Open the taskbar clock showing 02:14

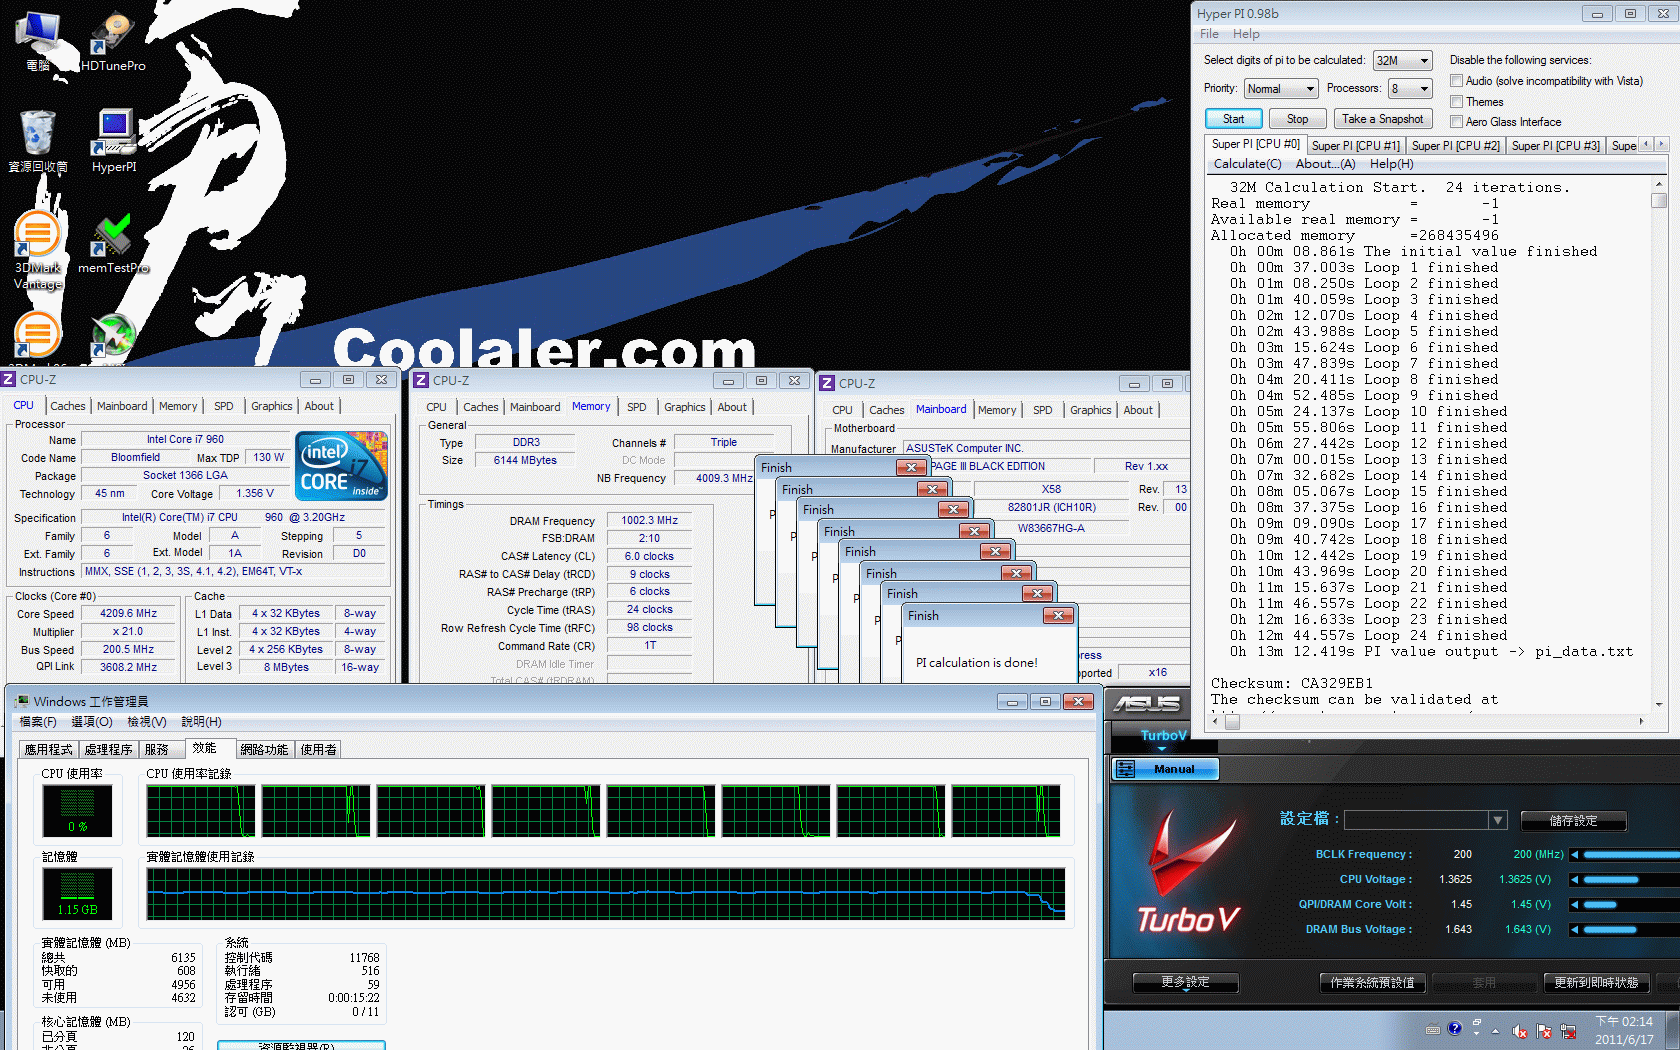pos(1624,1030)
